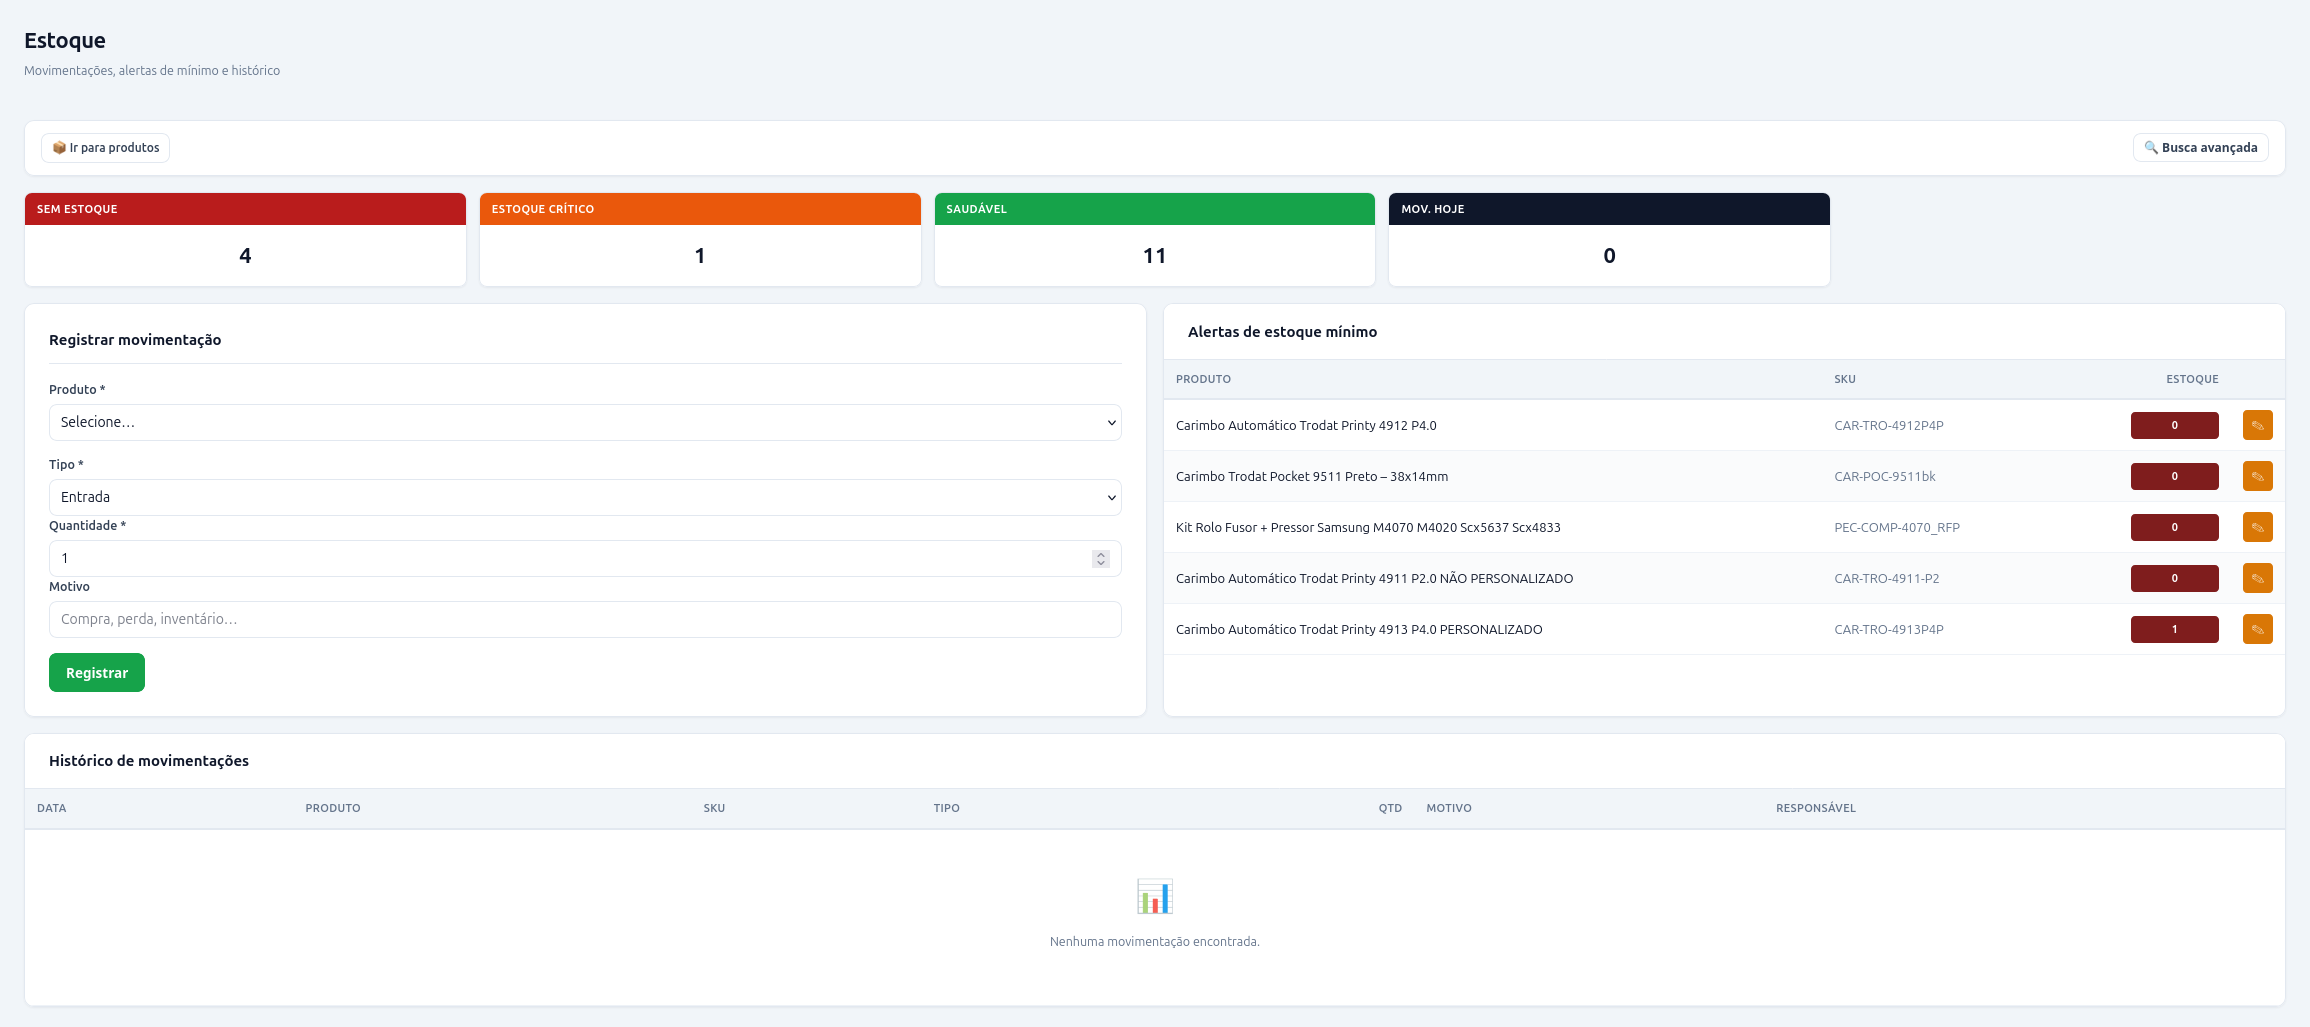Click PRODUTO header in alerts table
Viewport: 2310px width, 1027px height.
click(x=1203, y=379)
